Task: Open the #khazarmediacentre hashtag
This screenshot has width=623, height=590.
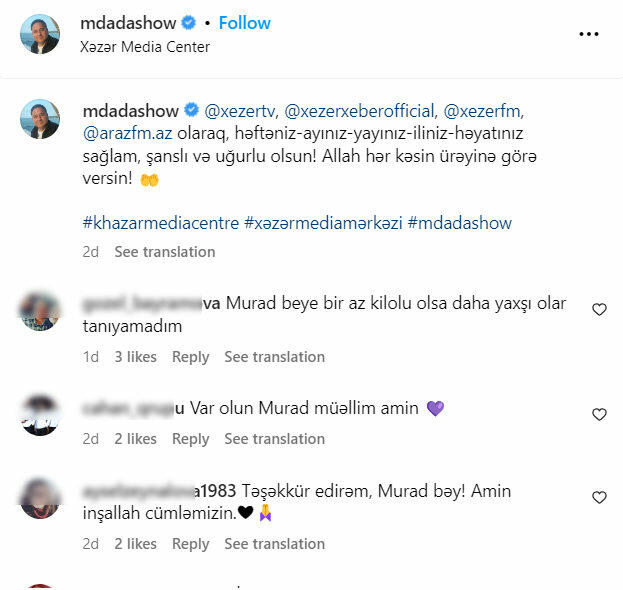Action: click(x=161, y=223)
